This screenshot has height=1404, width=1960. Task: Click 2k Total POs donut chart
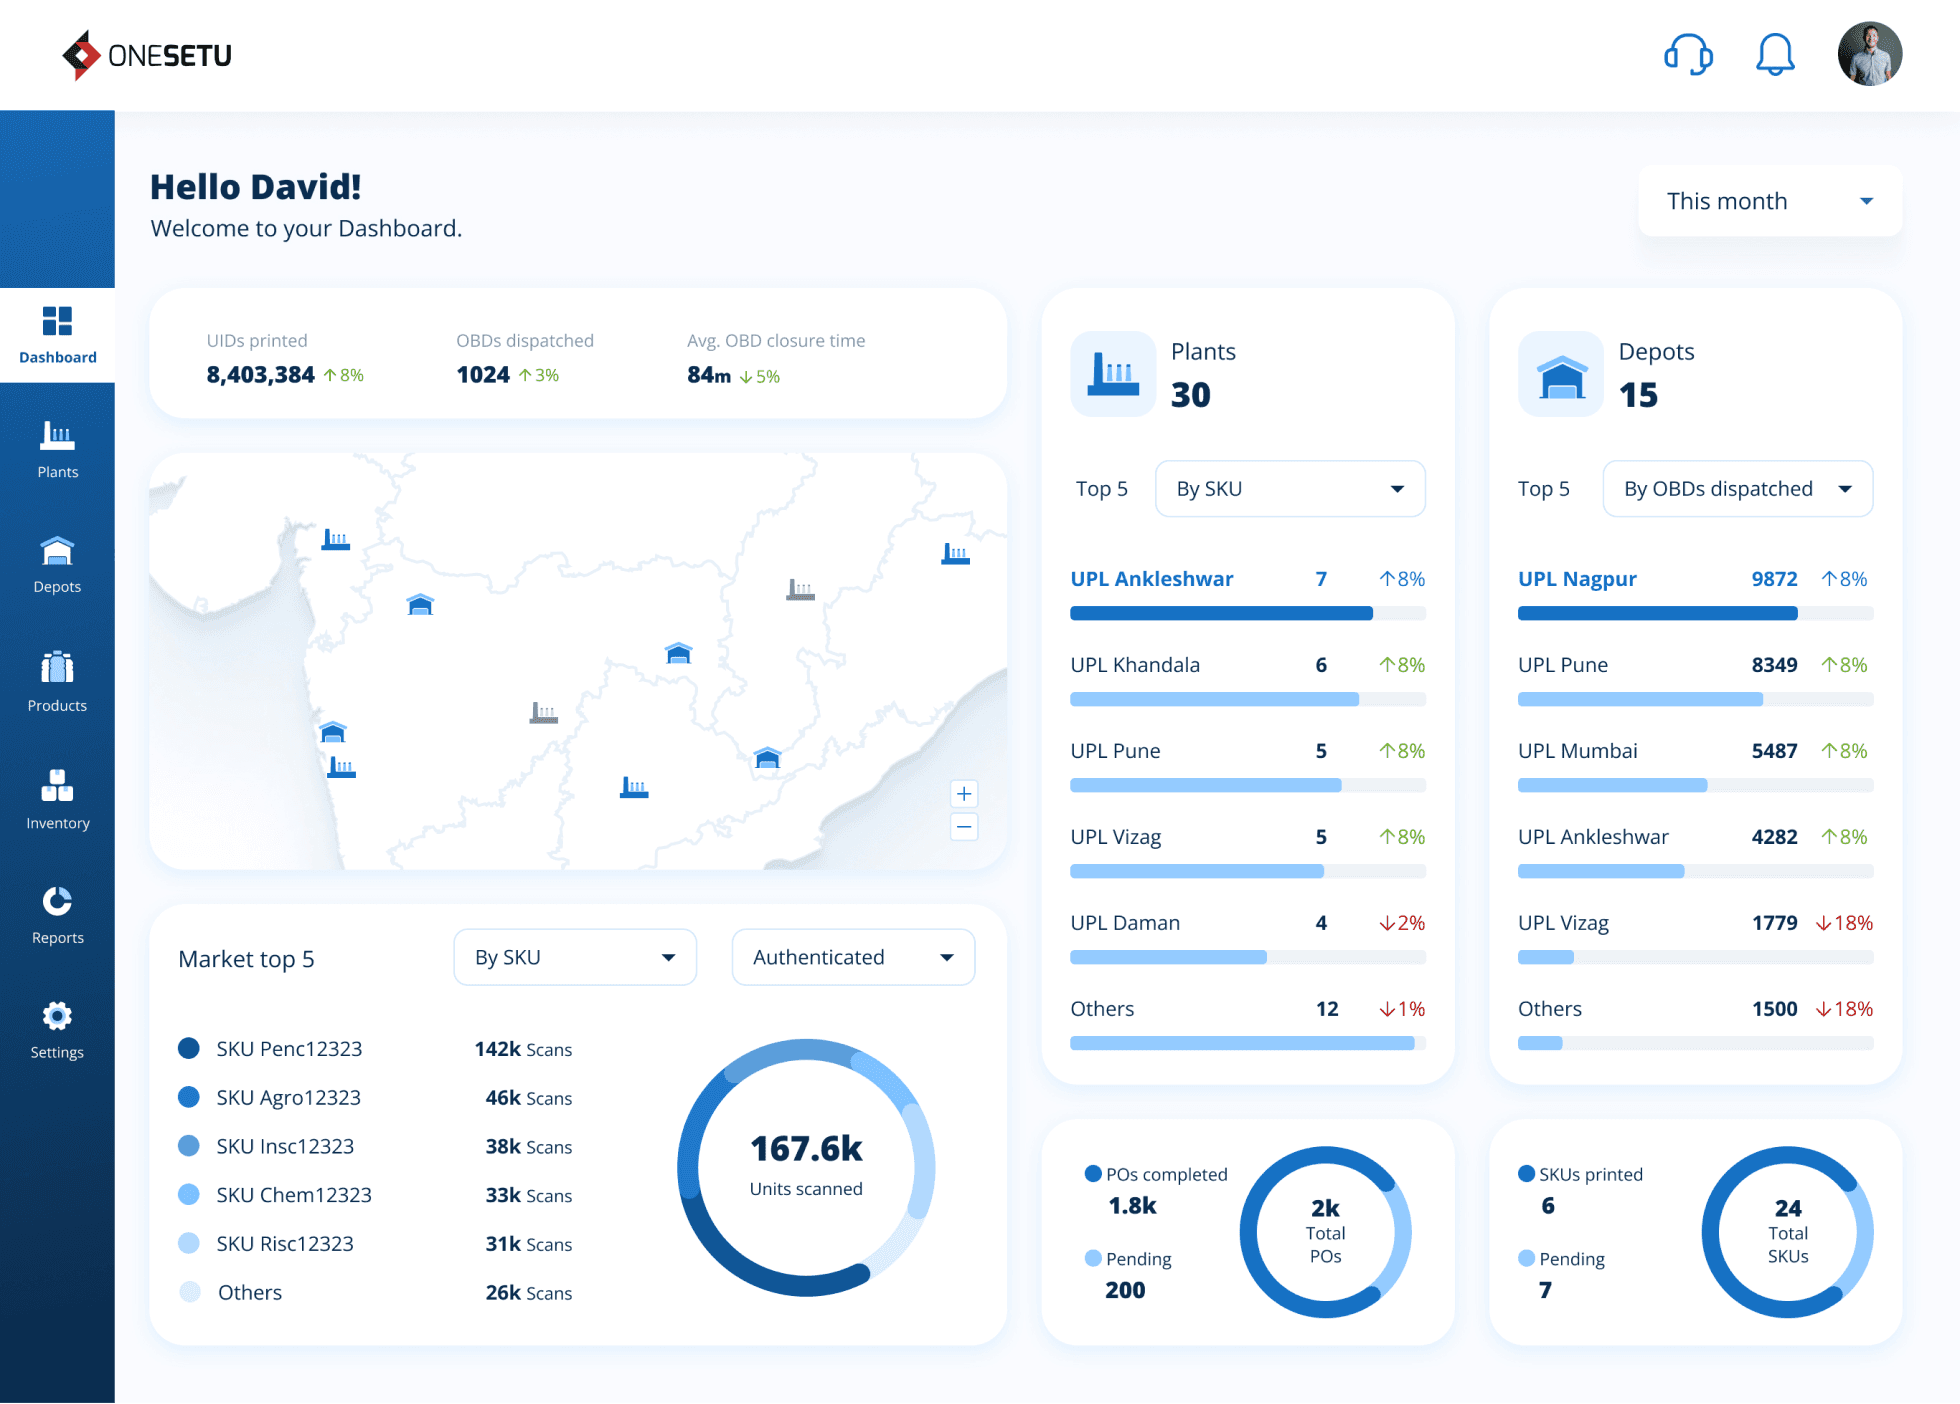(x=1325, y=1232)
